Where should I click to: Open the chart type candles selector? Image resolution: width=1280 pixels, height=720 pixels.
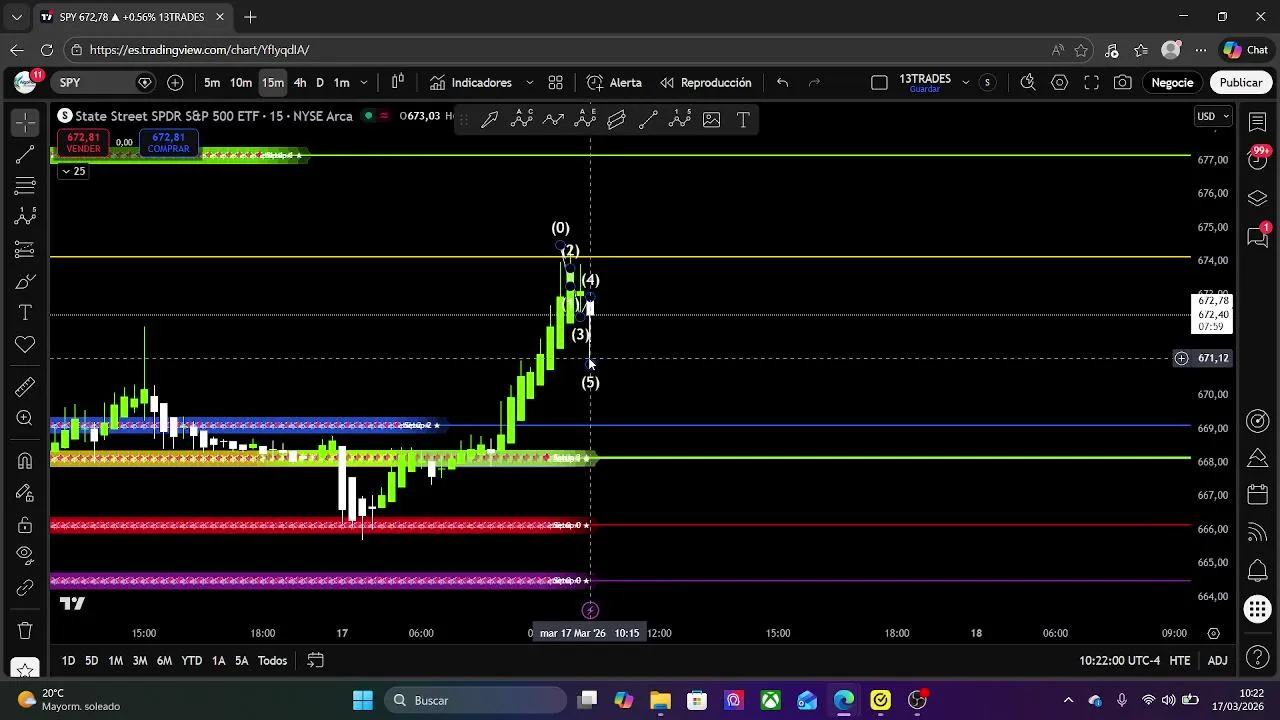point(398,82)
